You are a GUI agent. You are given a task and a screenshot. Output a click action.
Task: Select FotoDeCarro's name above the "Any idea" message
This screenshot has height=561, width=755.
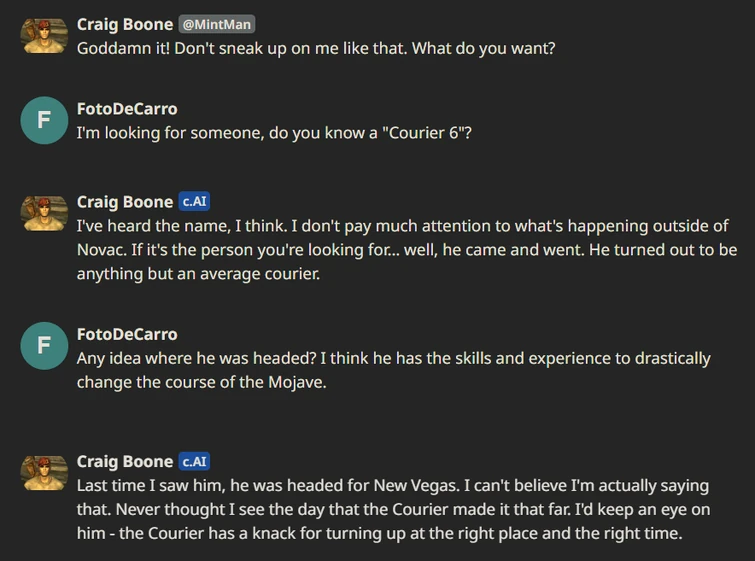point(127,334)
